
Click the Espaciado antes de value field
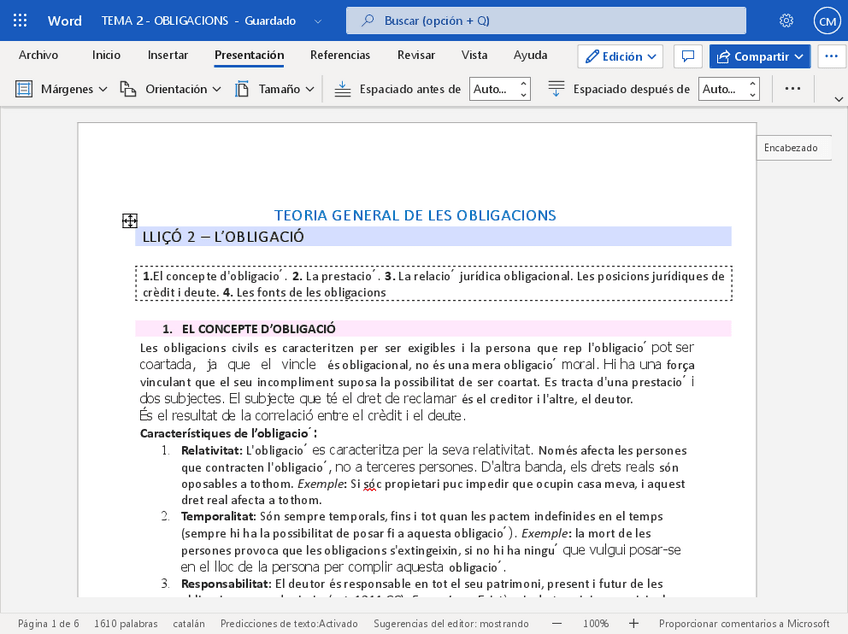(x=491, y=89)
